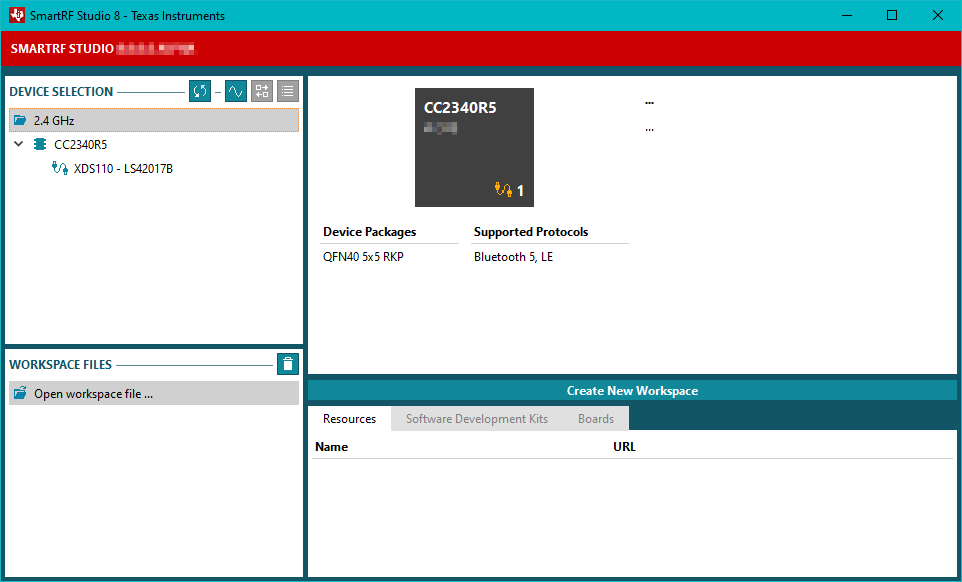The width and height of the screenshot is (962, 582).
Task: Open the Resources tab
Action: 349,419
